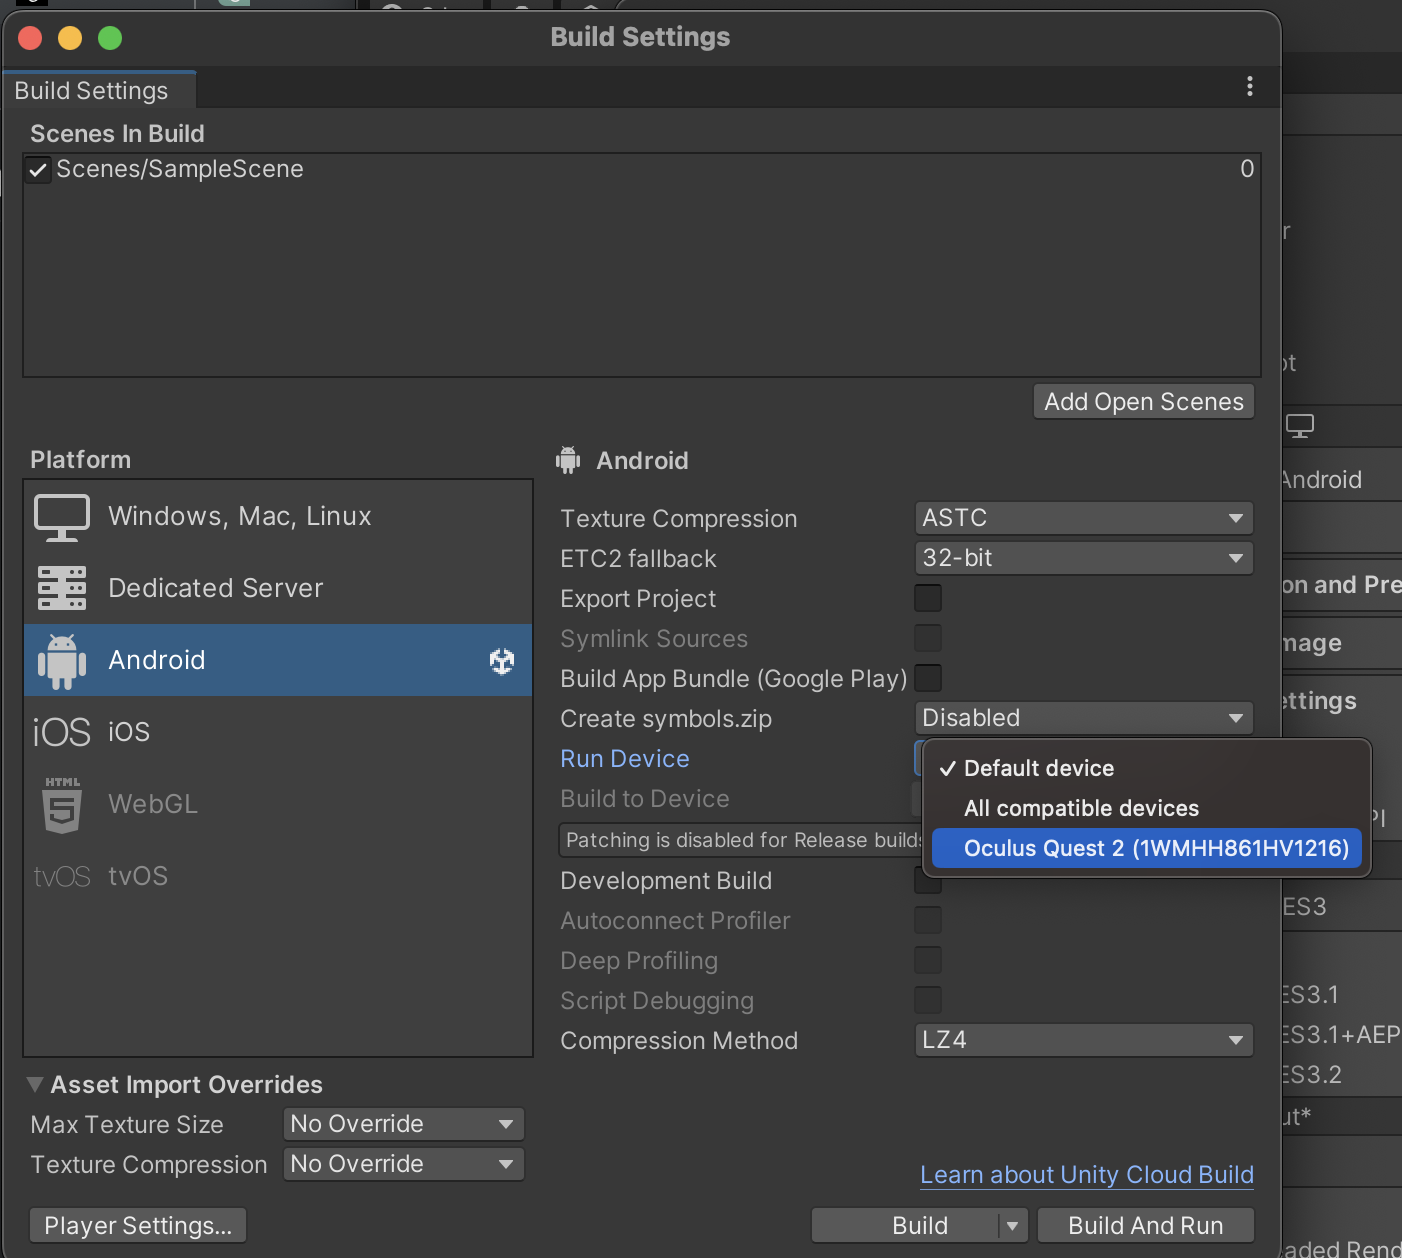1402x1258 pixels.
Task: Select the Dedicated Server platform row
Action: (x=278, y=588)
